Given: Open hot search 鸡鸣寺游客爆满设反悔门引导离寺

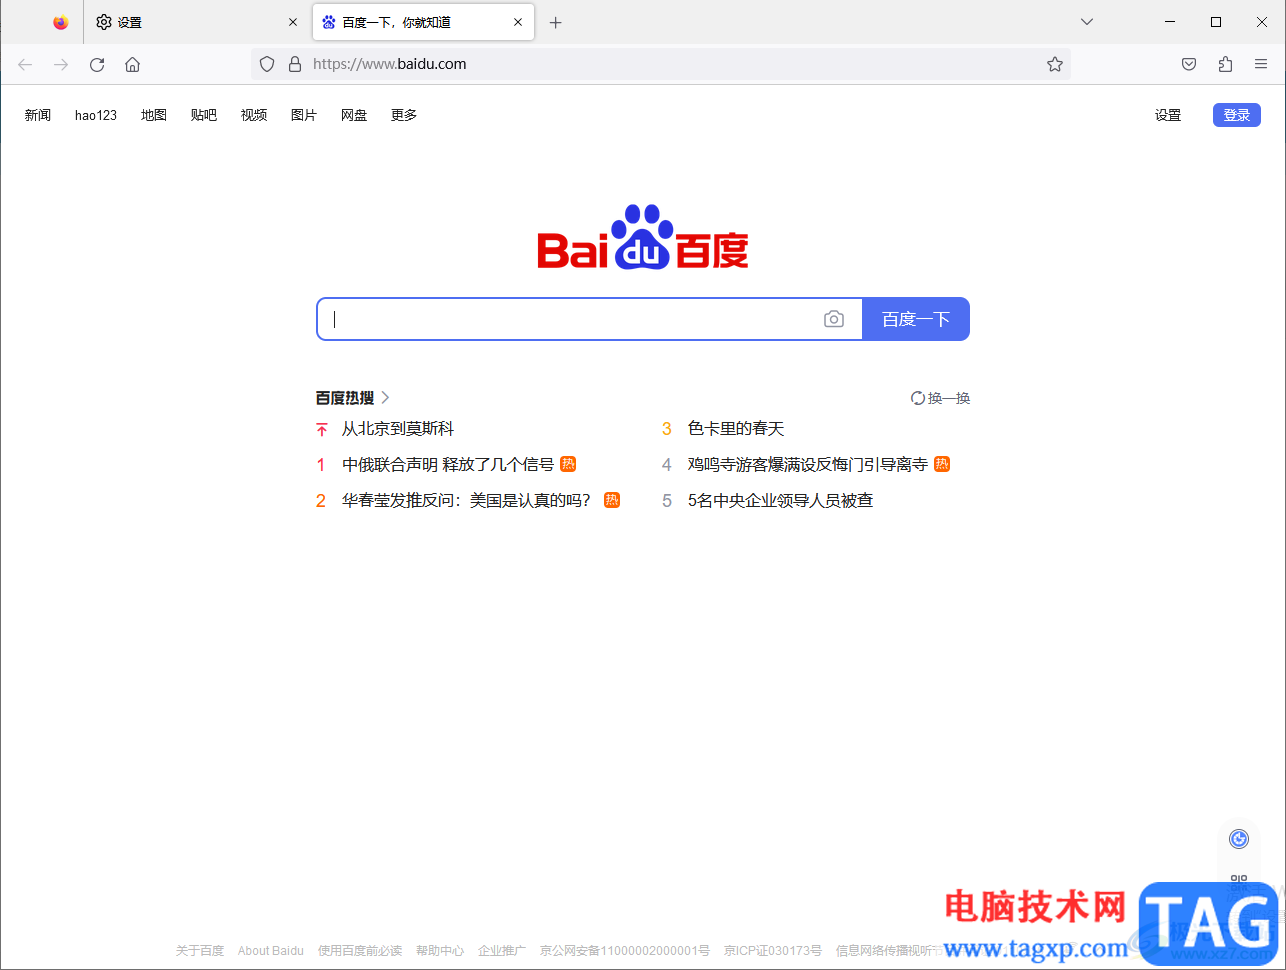Looking at the screenshot, I should [808, 464].
